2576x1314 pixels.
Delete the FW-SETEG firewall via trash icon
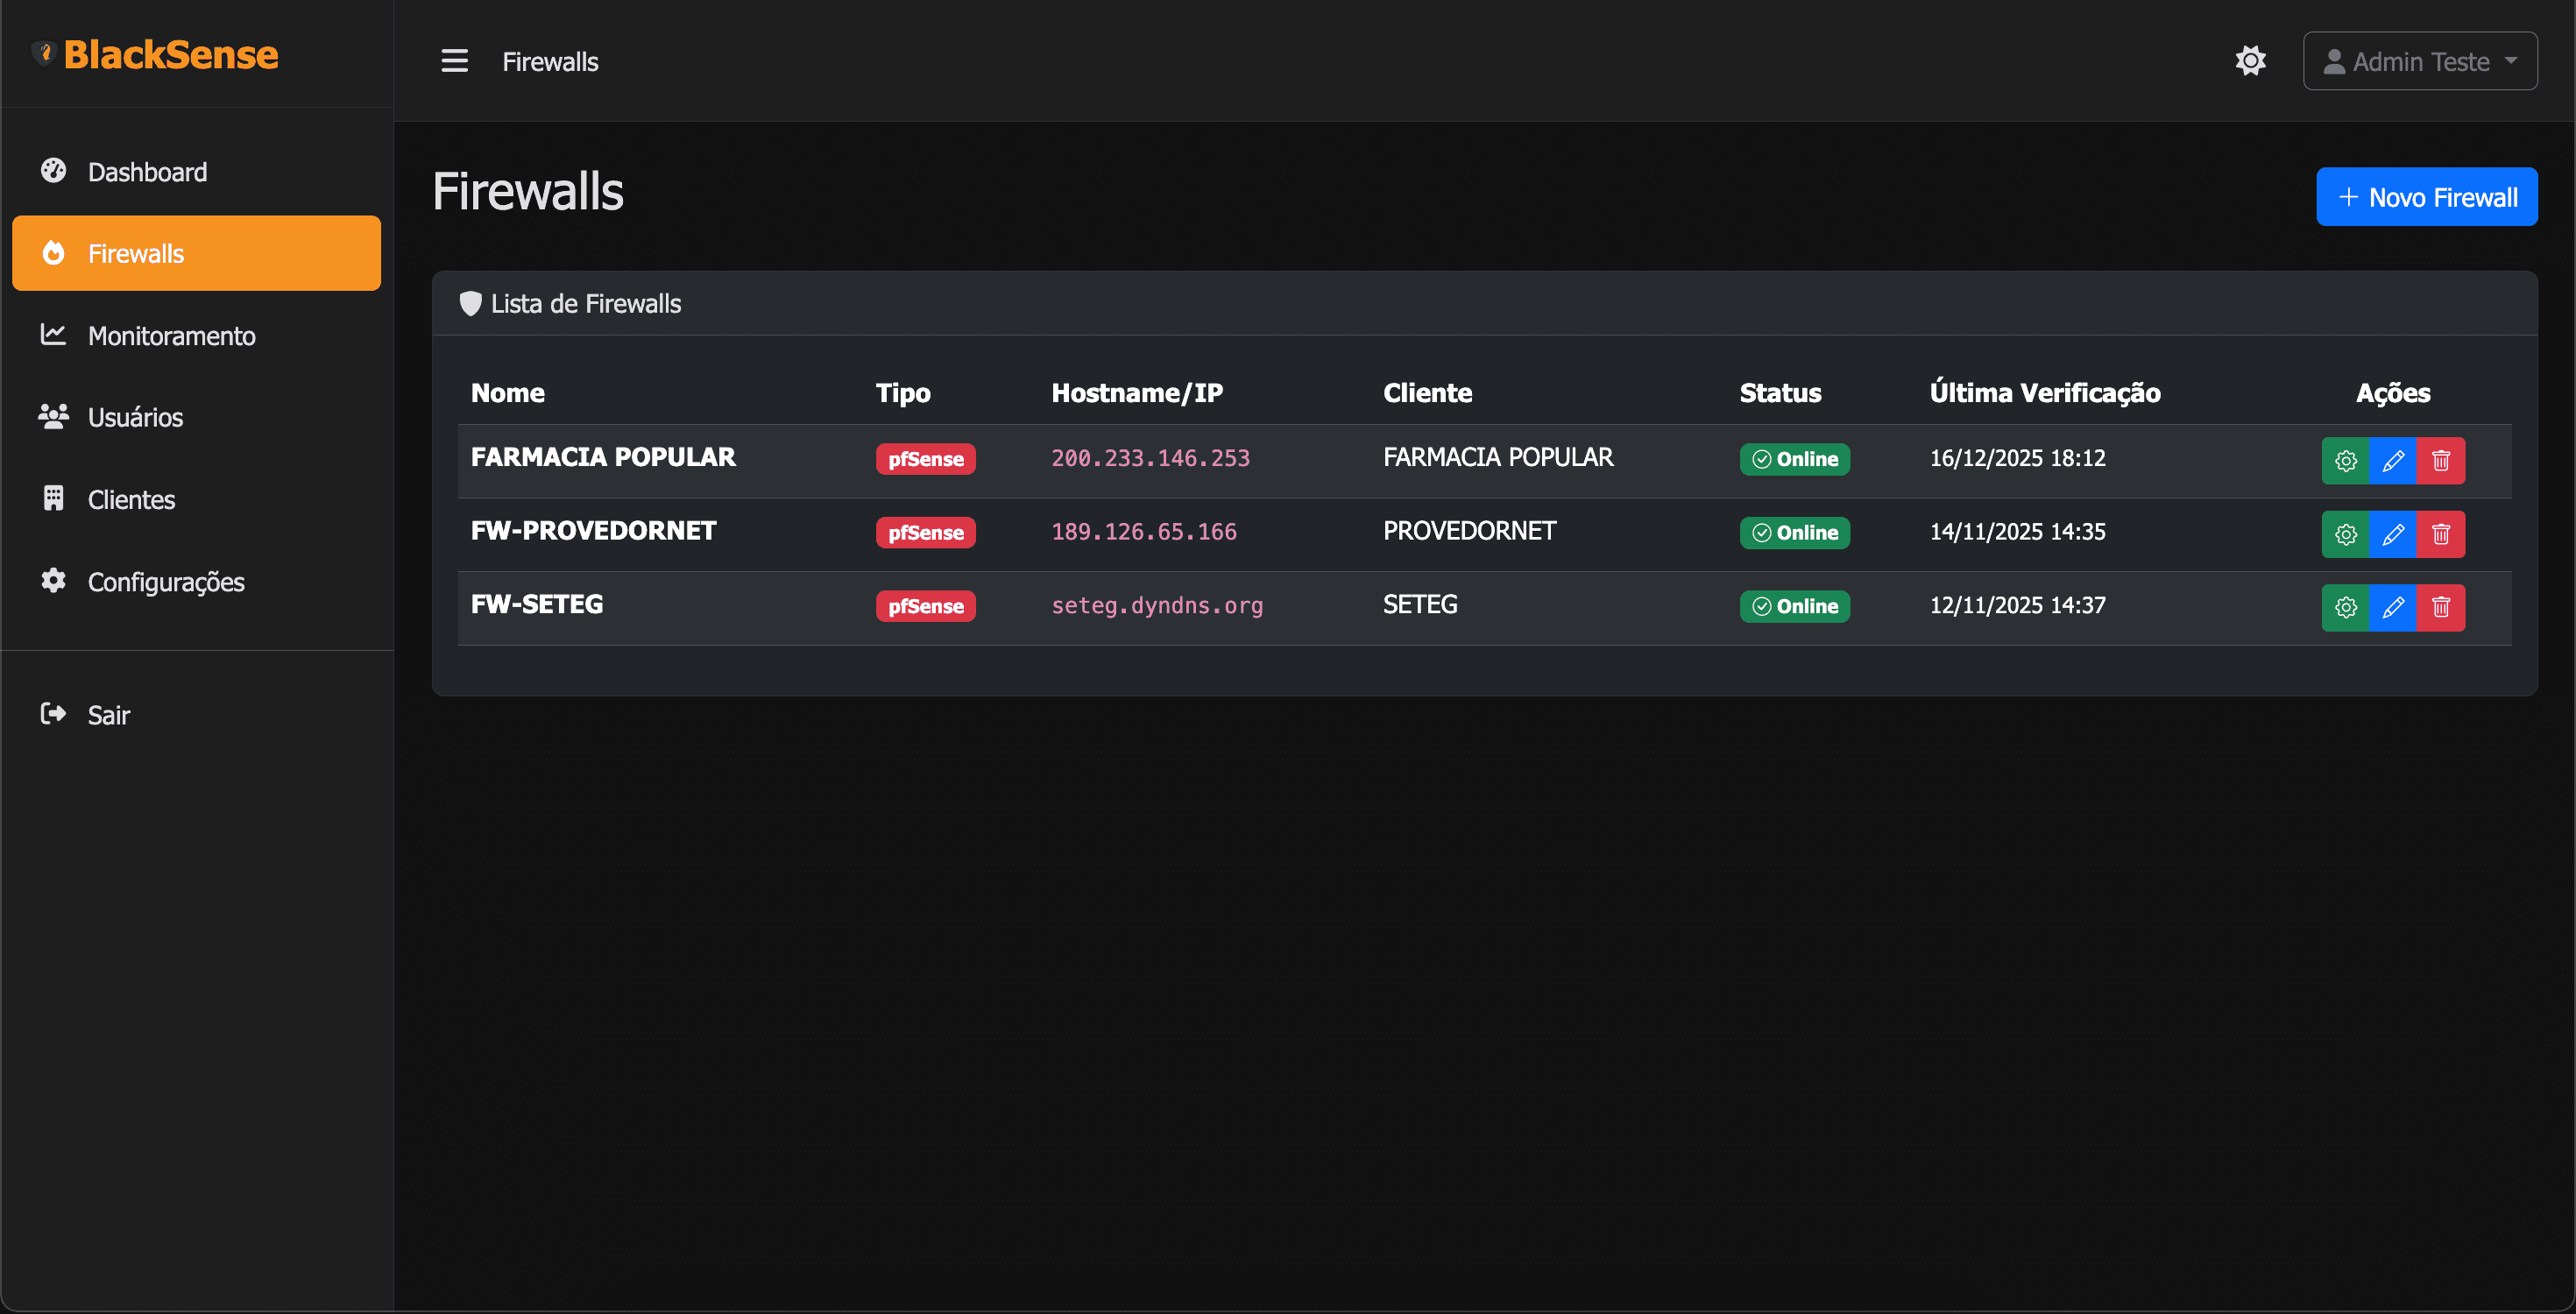[x=2441, y=607]
